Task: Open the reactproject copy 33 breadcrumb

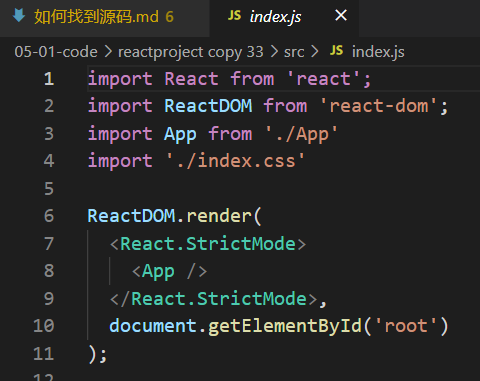Action: (x=191, y=52)
